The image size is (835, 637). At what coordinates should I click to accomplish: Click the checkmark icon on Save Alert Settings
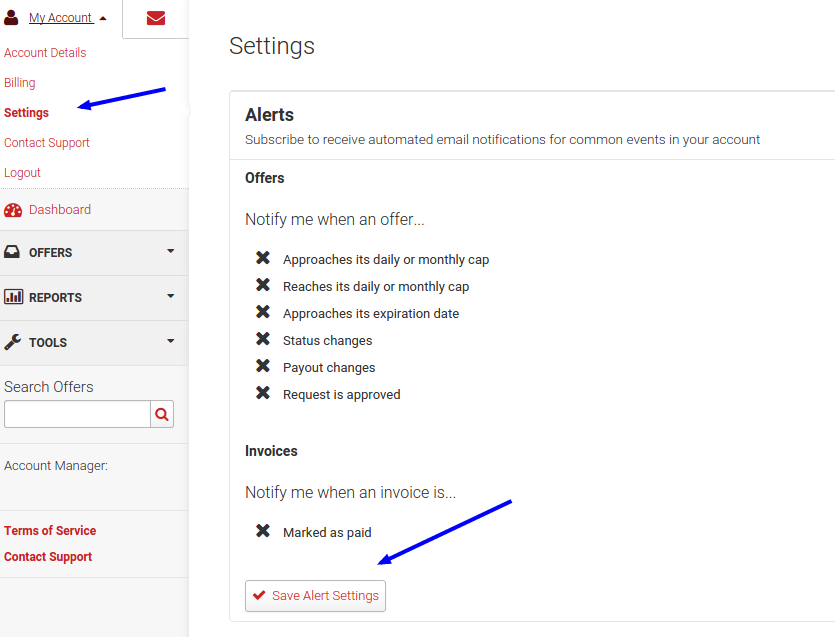click(259, 595)
